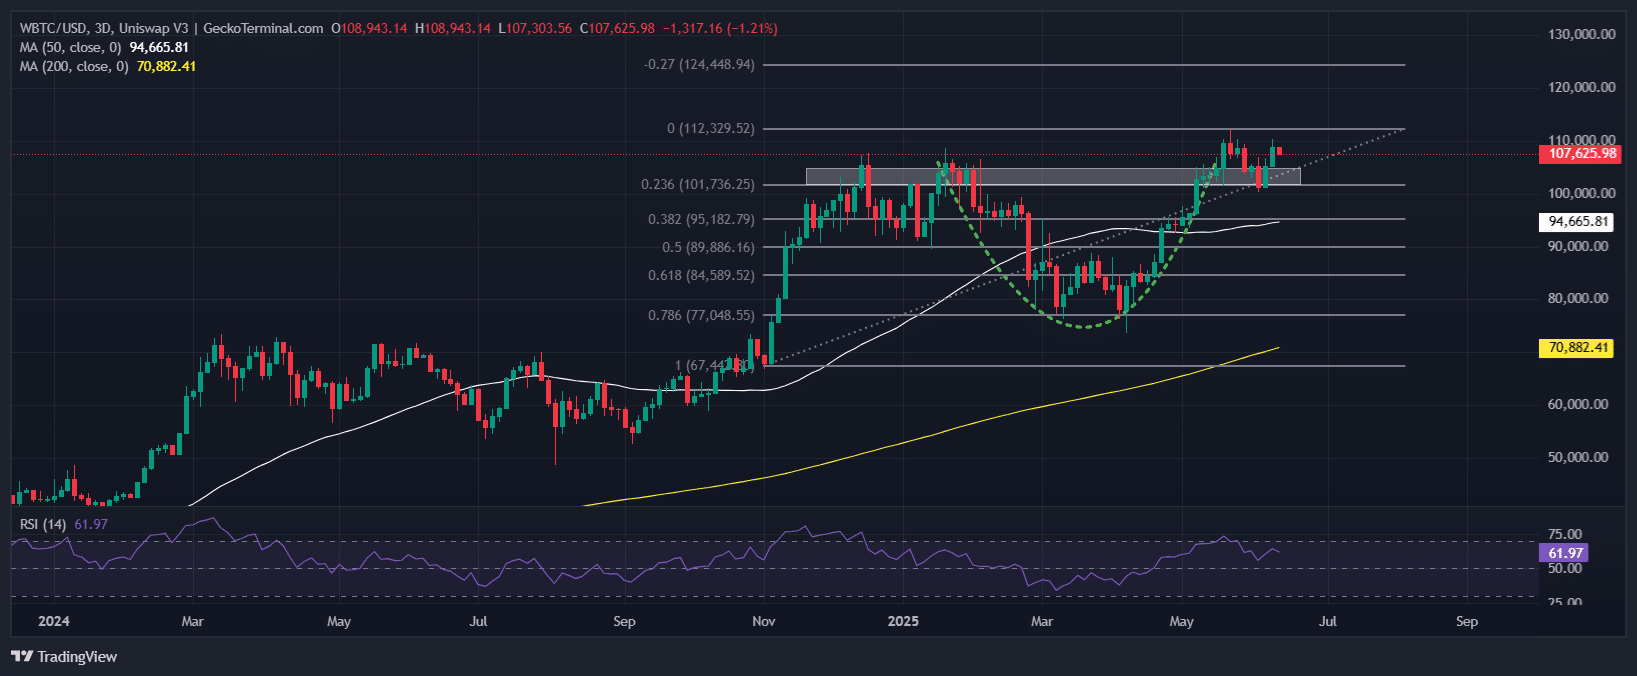This screenshot has height=676, width=1637.
Task: Click the close value C107,625.98
Action: coord(617,28)
